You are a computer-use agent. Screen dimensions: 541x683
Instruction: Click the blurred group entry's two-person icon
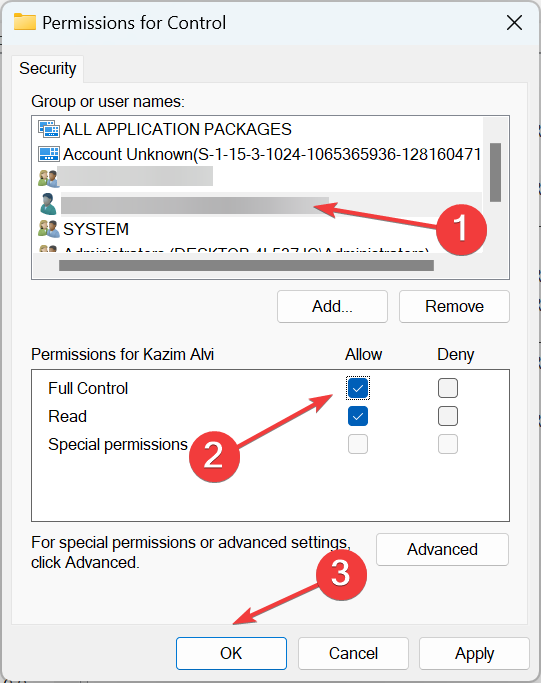48,179
